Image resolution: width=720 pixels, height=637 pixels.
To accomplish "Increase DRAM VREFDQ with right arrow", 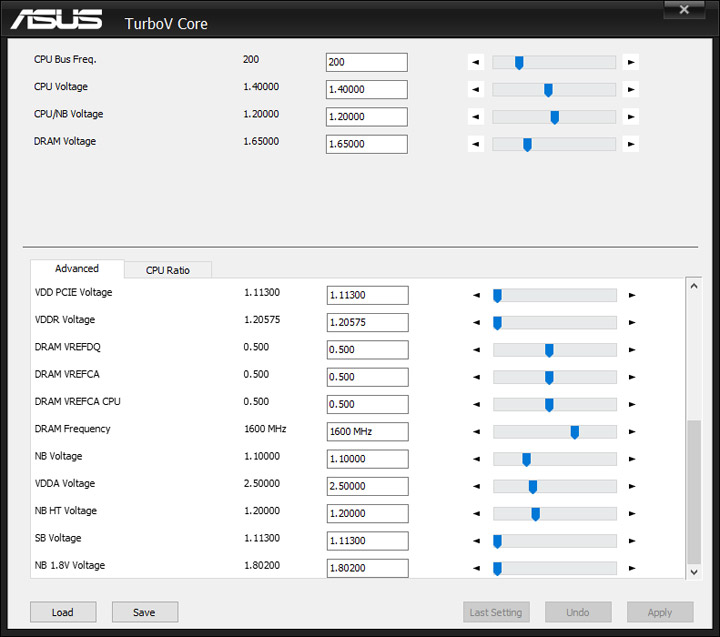I will (632, 350).
